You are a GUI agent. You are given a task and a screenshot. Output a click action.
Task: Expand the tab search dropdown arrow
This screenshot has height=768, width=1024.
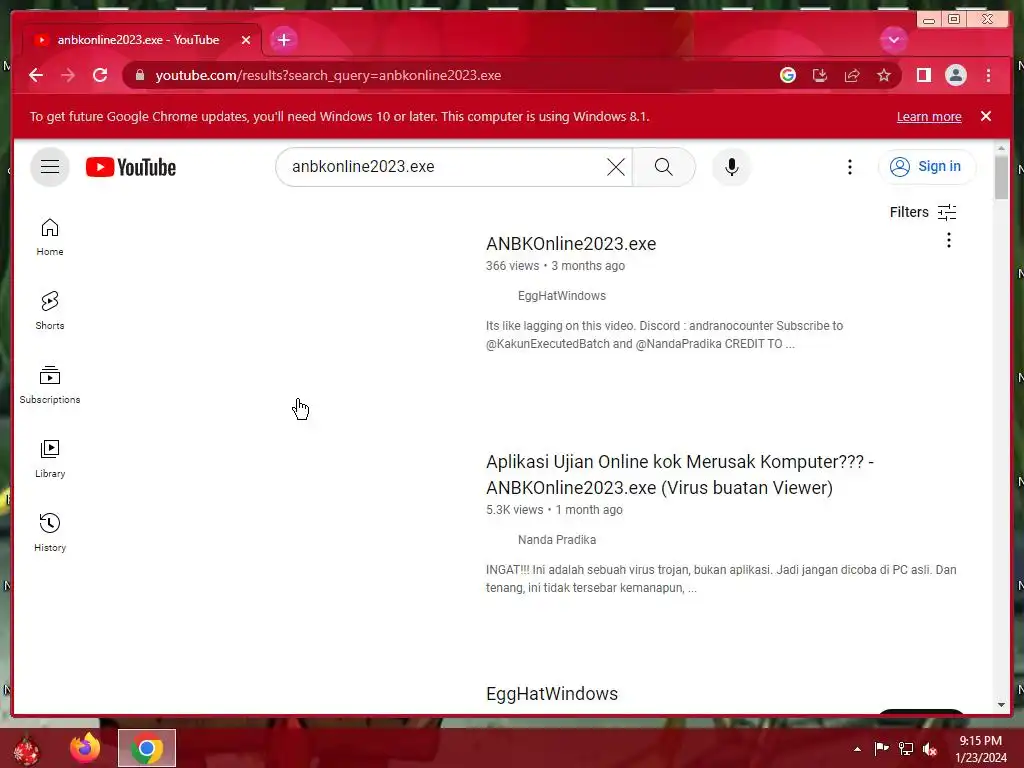tap(893, 40)
